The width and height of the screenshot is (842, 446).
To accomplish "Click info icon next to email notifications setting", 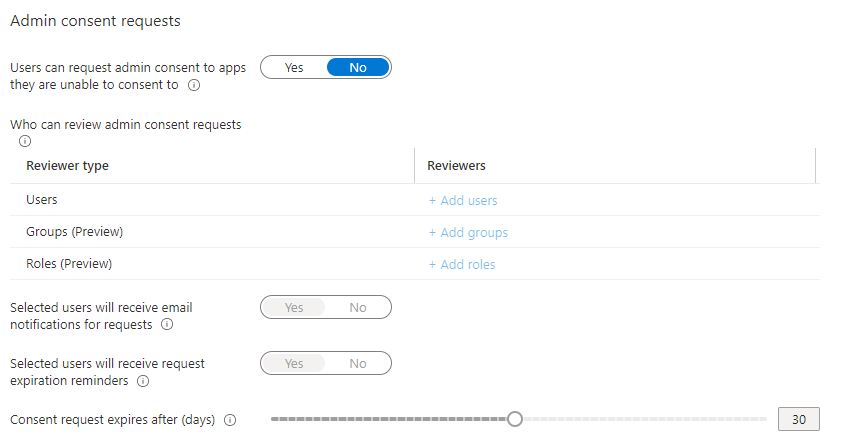I will [168, 324].
